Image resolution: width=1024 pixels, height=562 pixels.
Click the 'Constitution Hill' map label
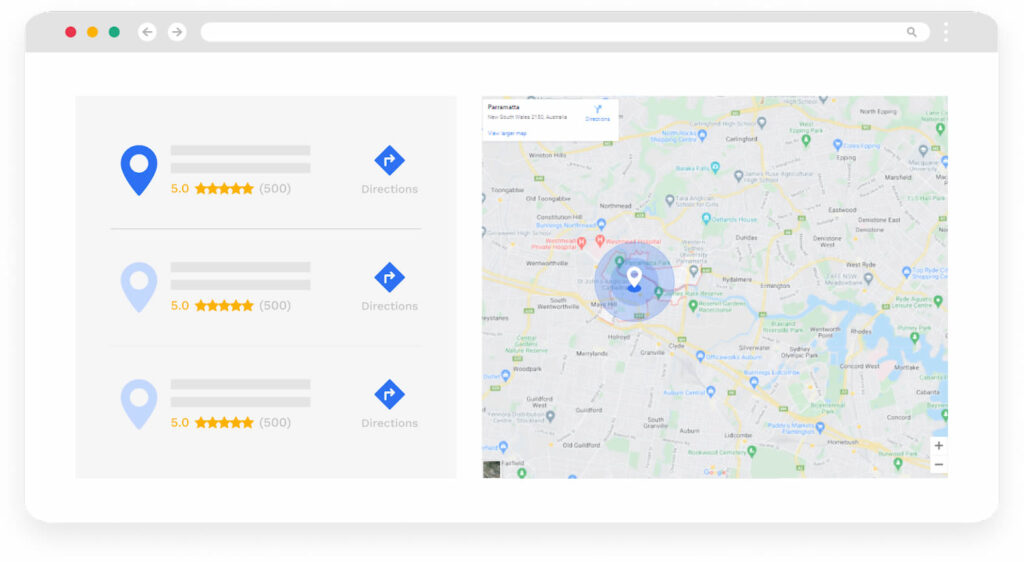click(559, 217)
